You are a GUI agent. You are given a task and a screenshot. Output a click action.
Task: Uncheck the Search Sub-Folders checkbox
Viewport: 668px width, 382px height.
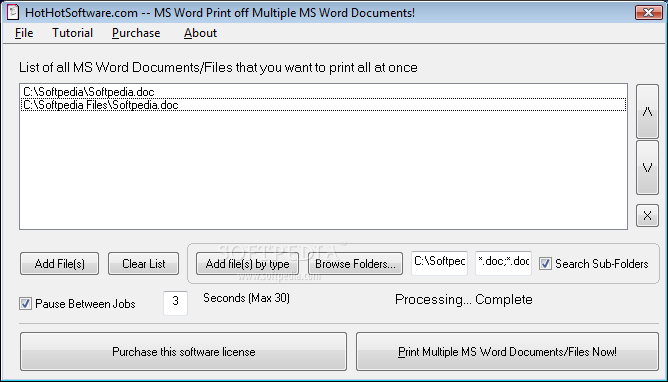545,264
